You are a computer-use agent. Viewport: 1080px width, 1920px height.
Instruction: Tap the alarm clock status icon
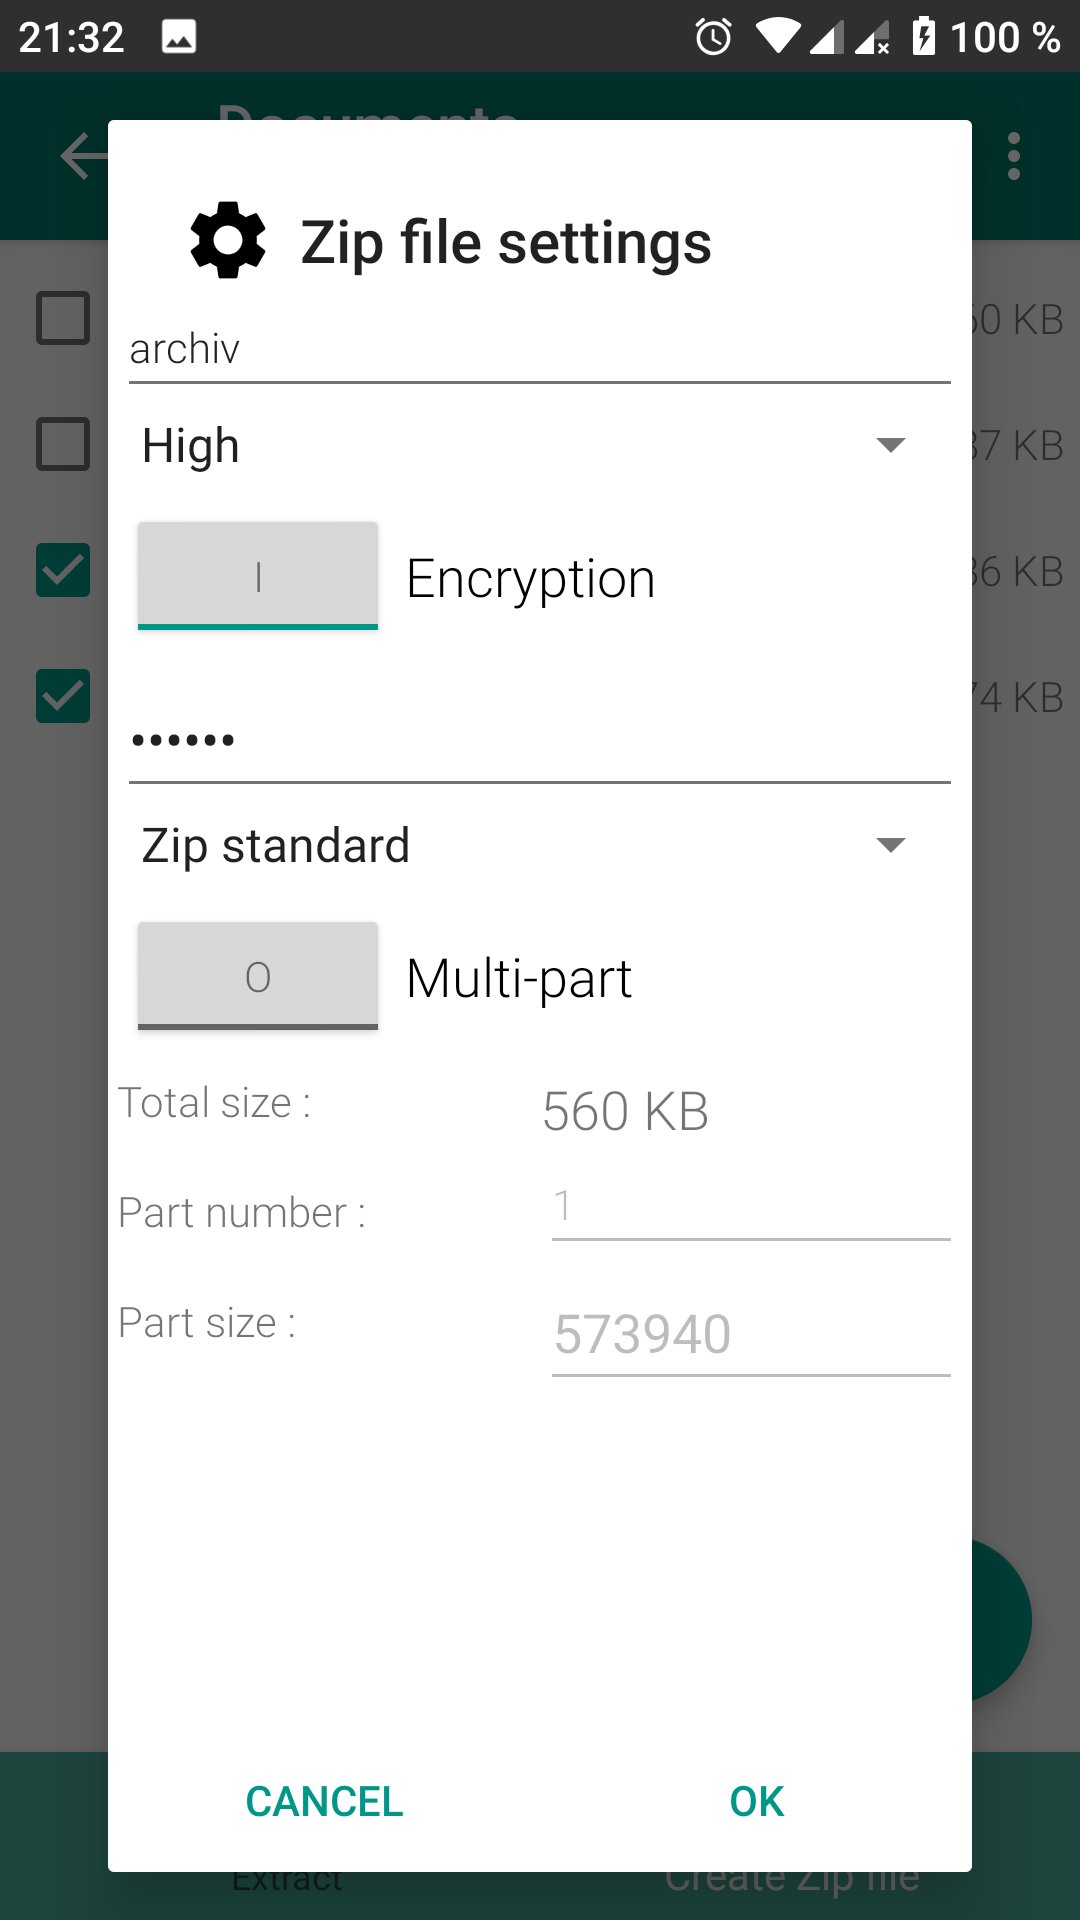[713, 37]
